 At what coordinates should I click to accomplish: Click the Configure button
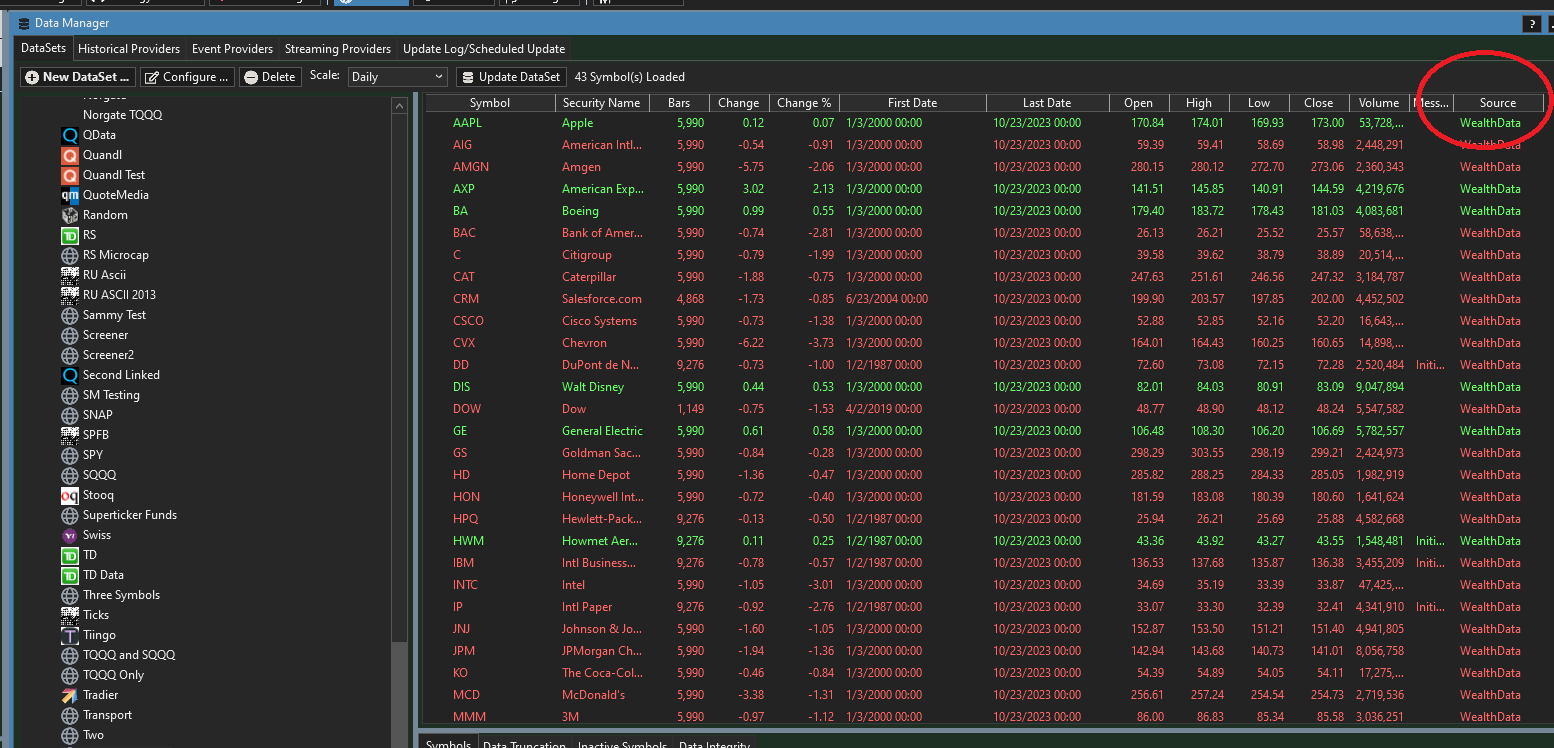[187, 77]
